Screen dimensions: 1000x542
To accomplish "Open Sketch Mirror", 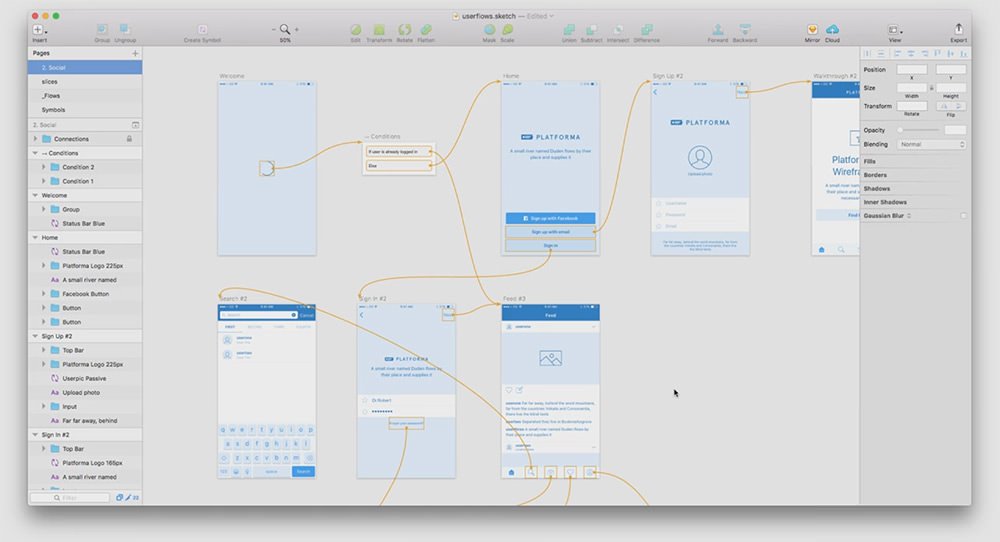I will point(812,29).
